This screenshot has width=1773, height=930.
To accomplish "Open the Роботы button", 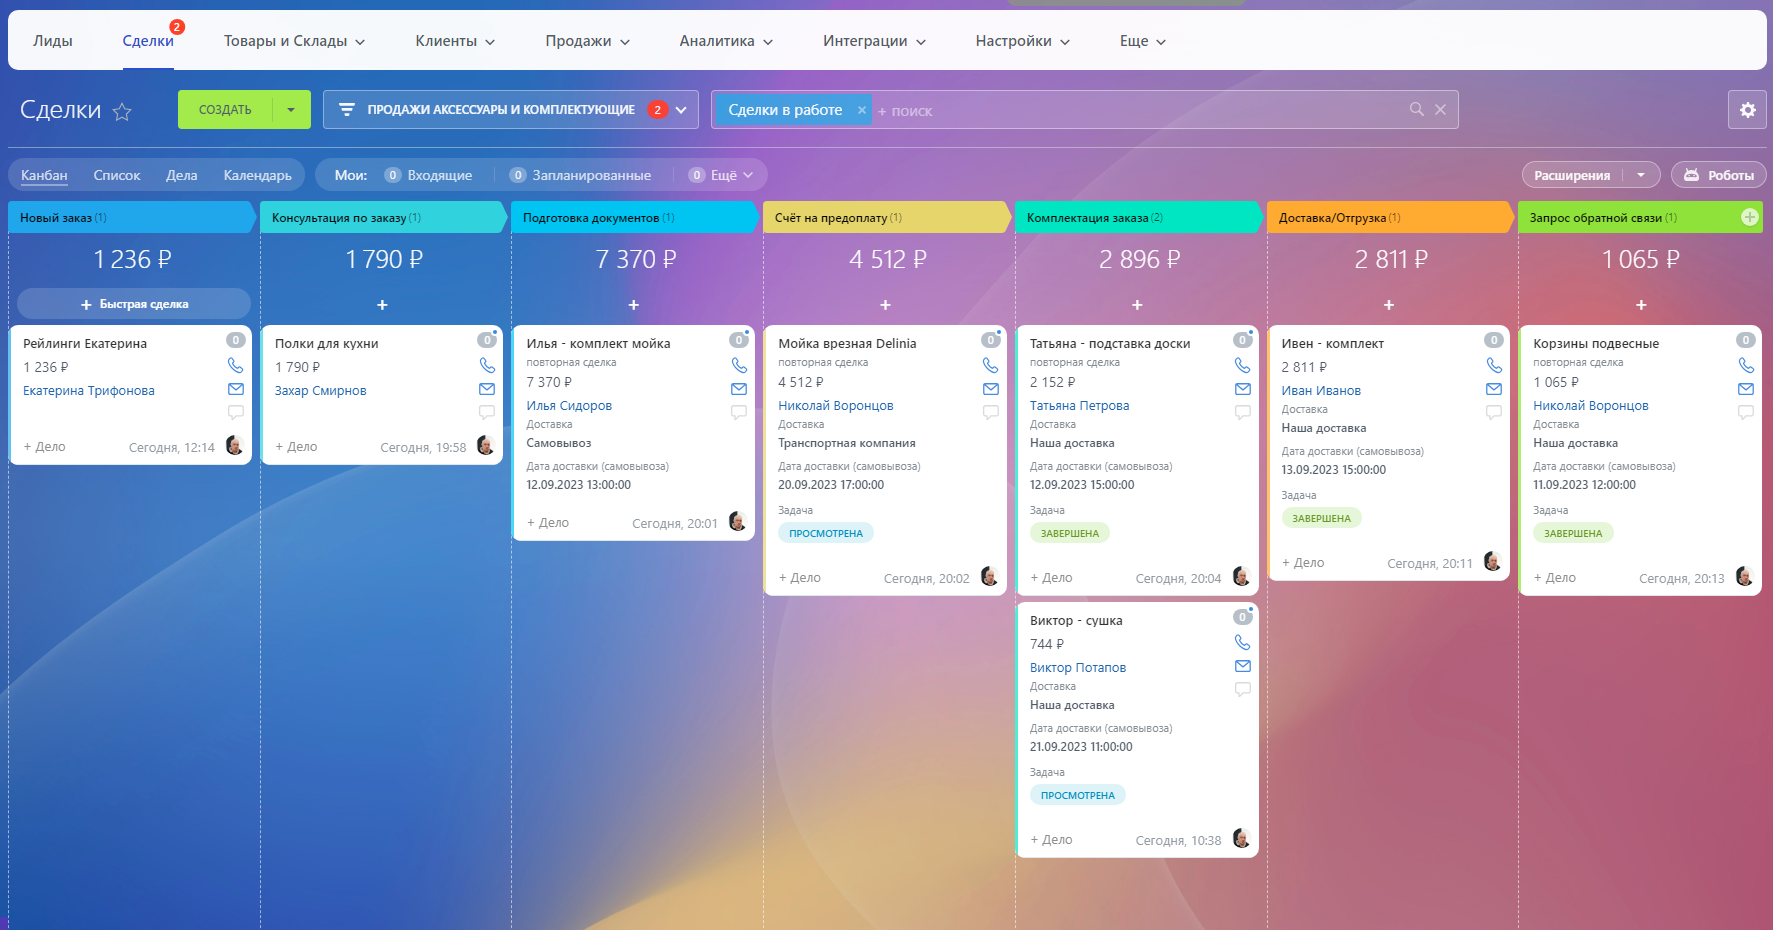I will tap(1718, 175).
